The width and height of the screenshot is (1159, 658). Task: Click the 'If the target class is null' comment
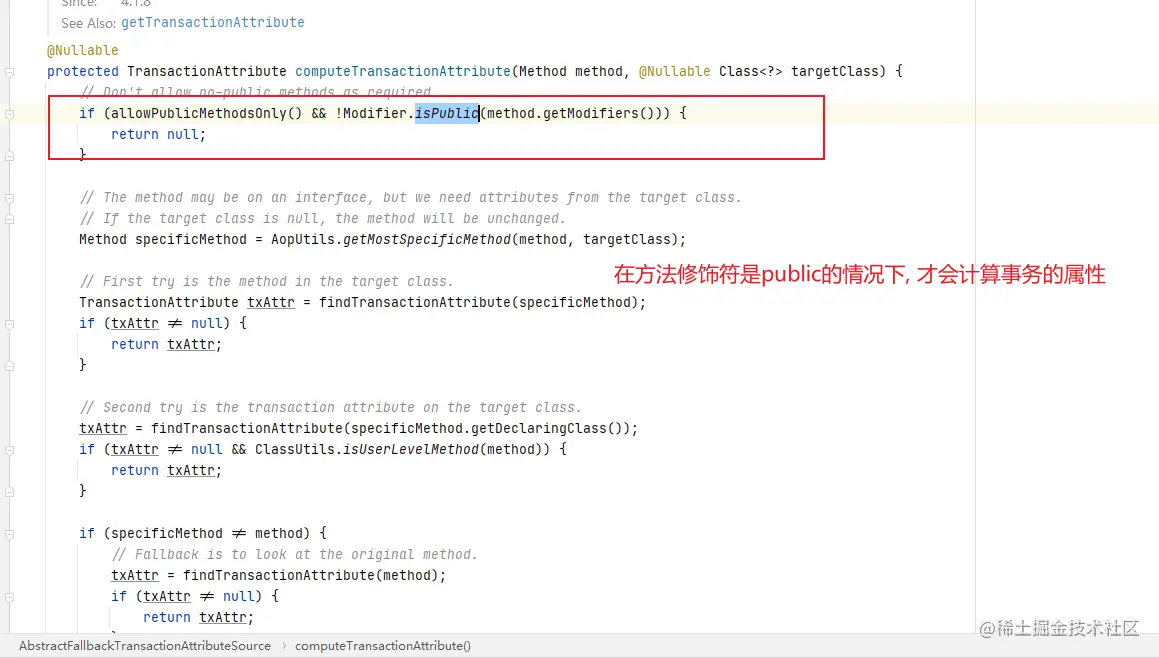tap(322, 218)
